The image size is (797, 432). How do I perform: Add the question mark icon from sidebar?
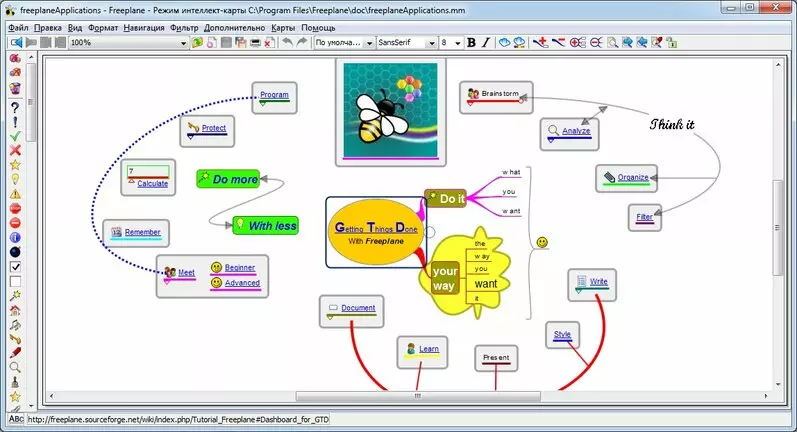click(x=15, y=107)
